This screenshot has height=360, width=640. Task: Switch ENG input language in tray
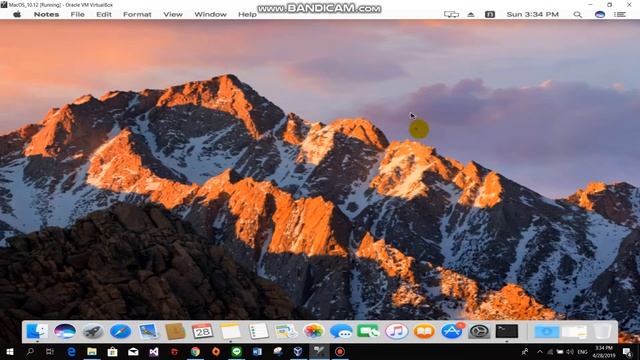click(x=582, y=351)
